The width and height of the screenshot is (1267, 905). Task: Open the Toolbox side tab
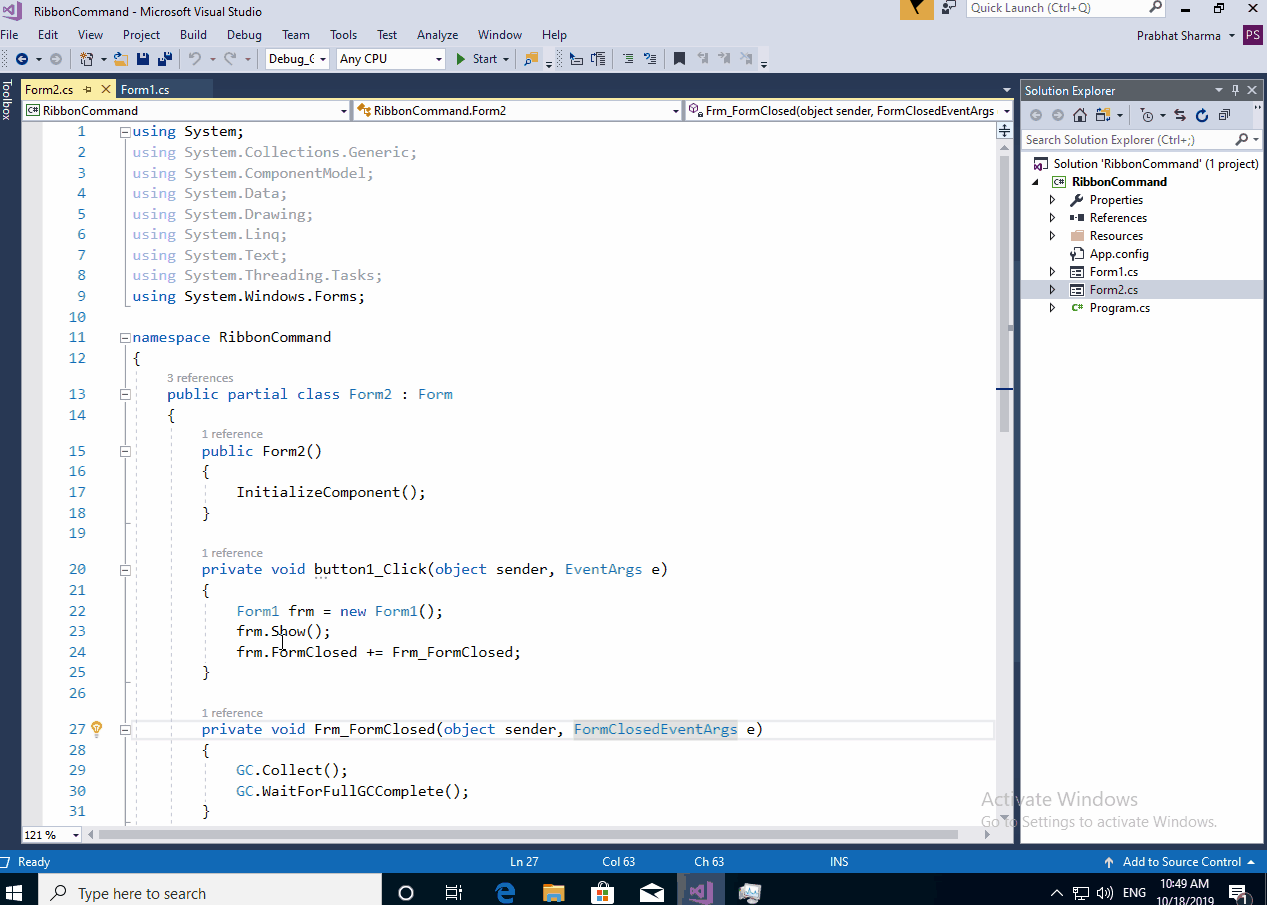pos(6,99)
